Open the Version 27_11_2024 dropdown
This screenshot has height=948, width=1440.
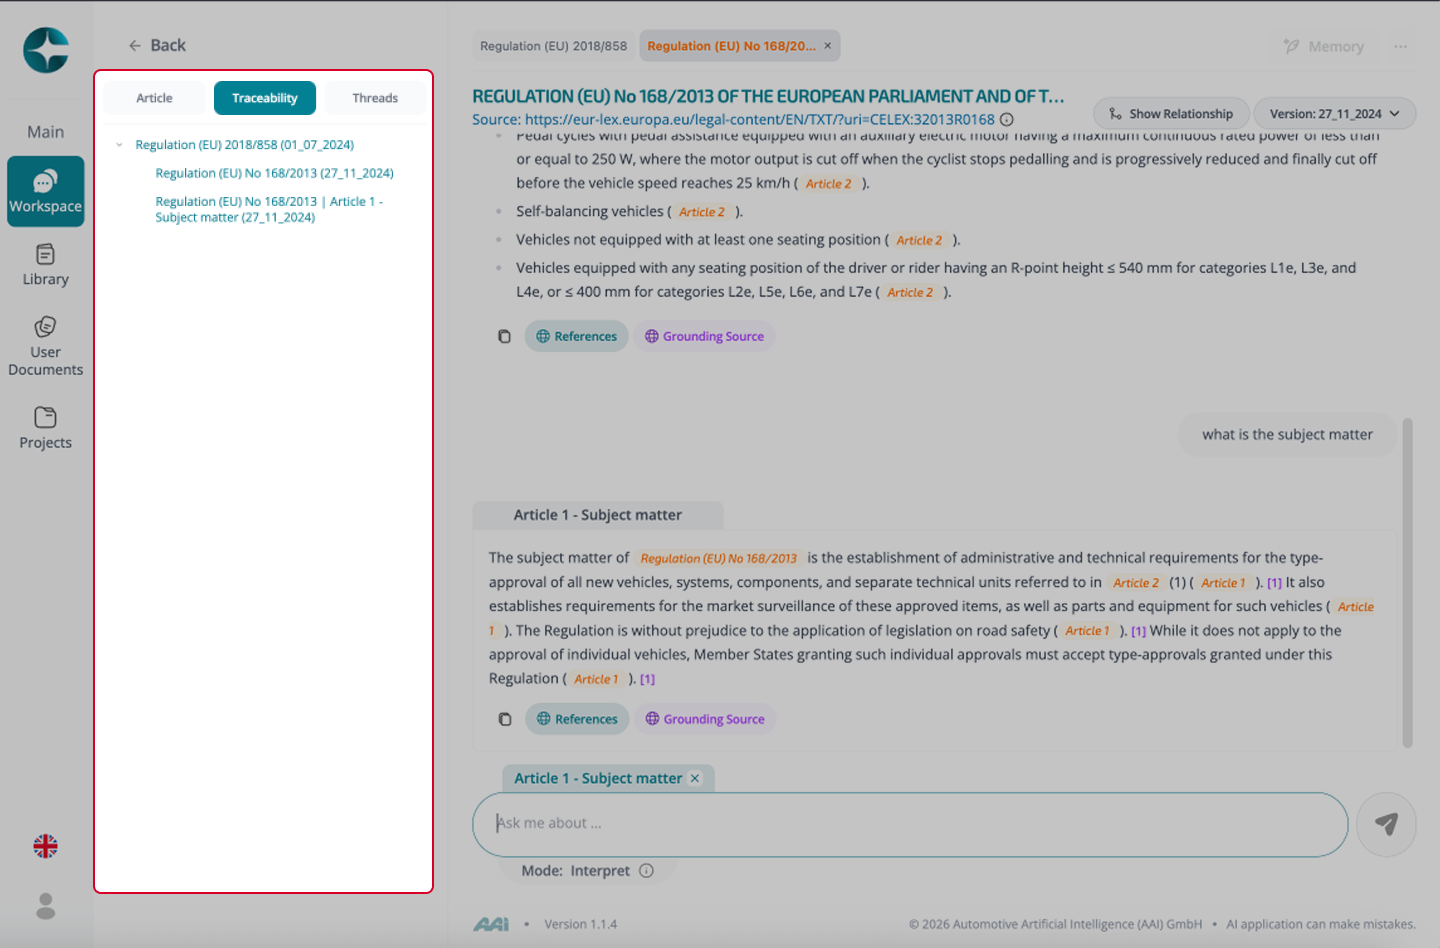(x=1334, y=114)
